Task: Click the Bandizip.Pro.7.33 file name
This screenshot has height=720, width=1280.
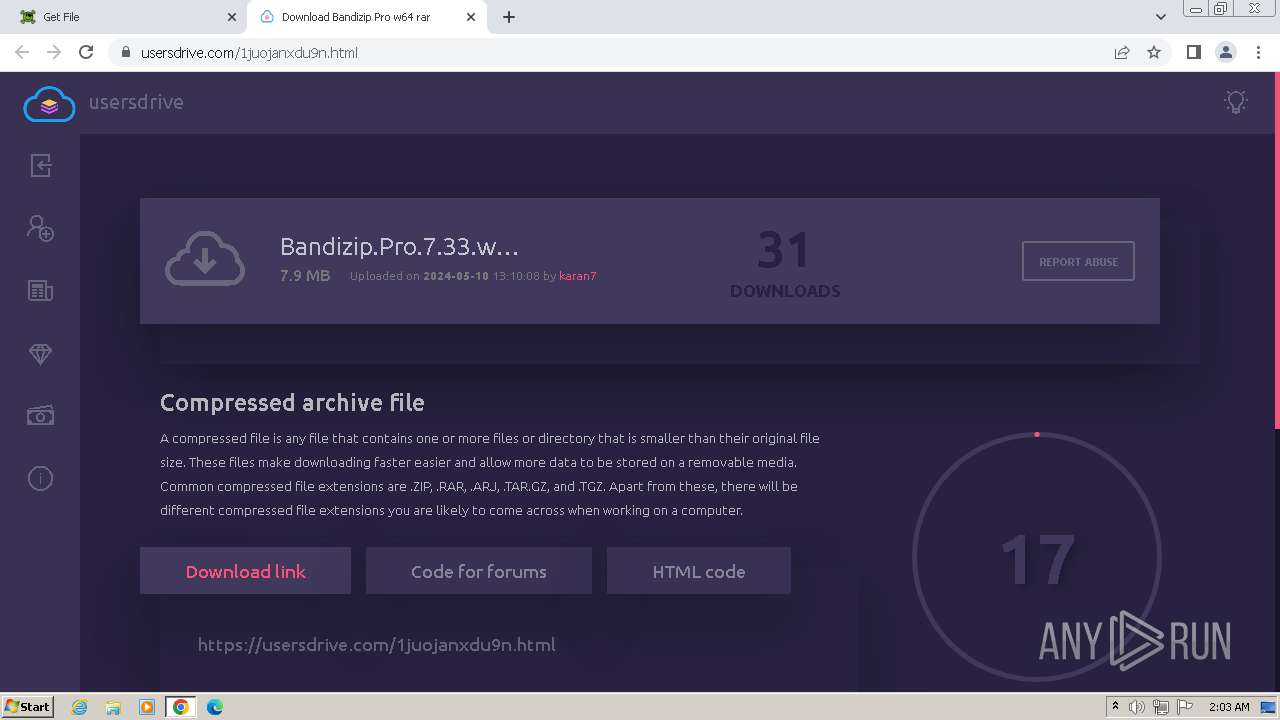Action: 399,246
